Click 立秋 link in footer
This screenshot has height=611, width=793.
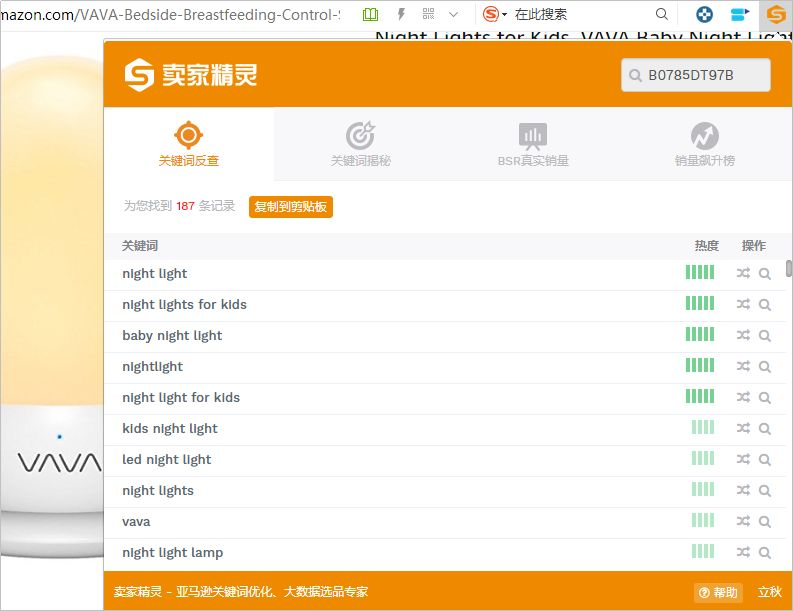point(769,592)
